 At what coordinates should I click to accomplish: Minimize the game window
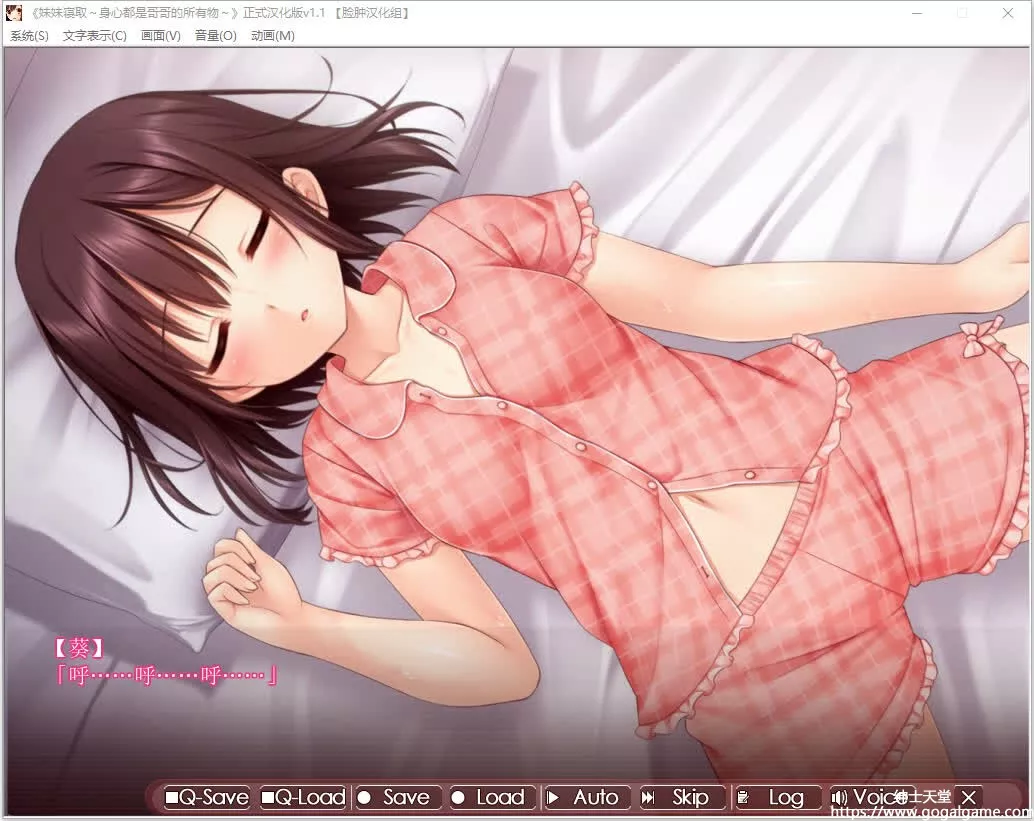coord(916,13)
